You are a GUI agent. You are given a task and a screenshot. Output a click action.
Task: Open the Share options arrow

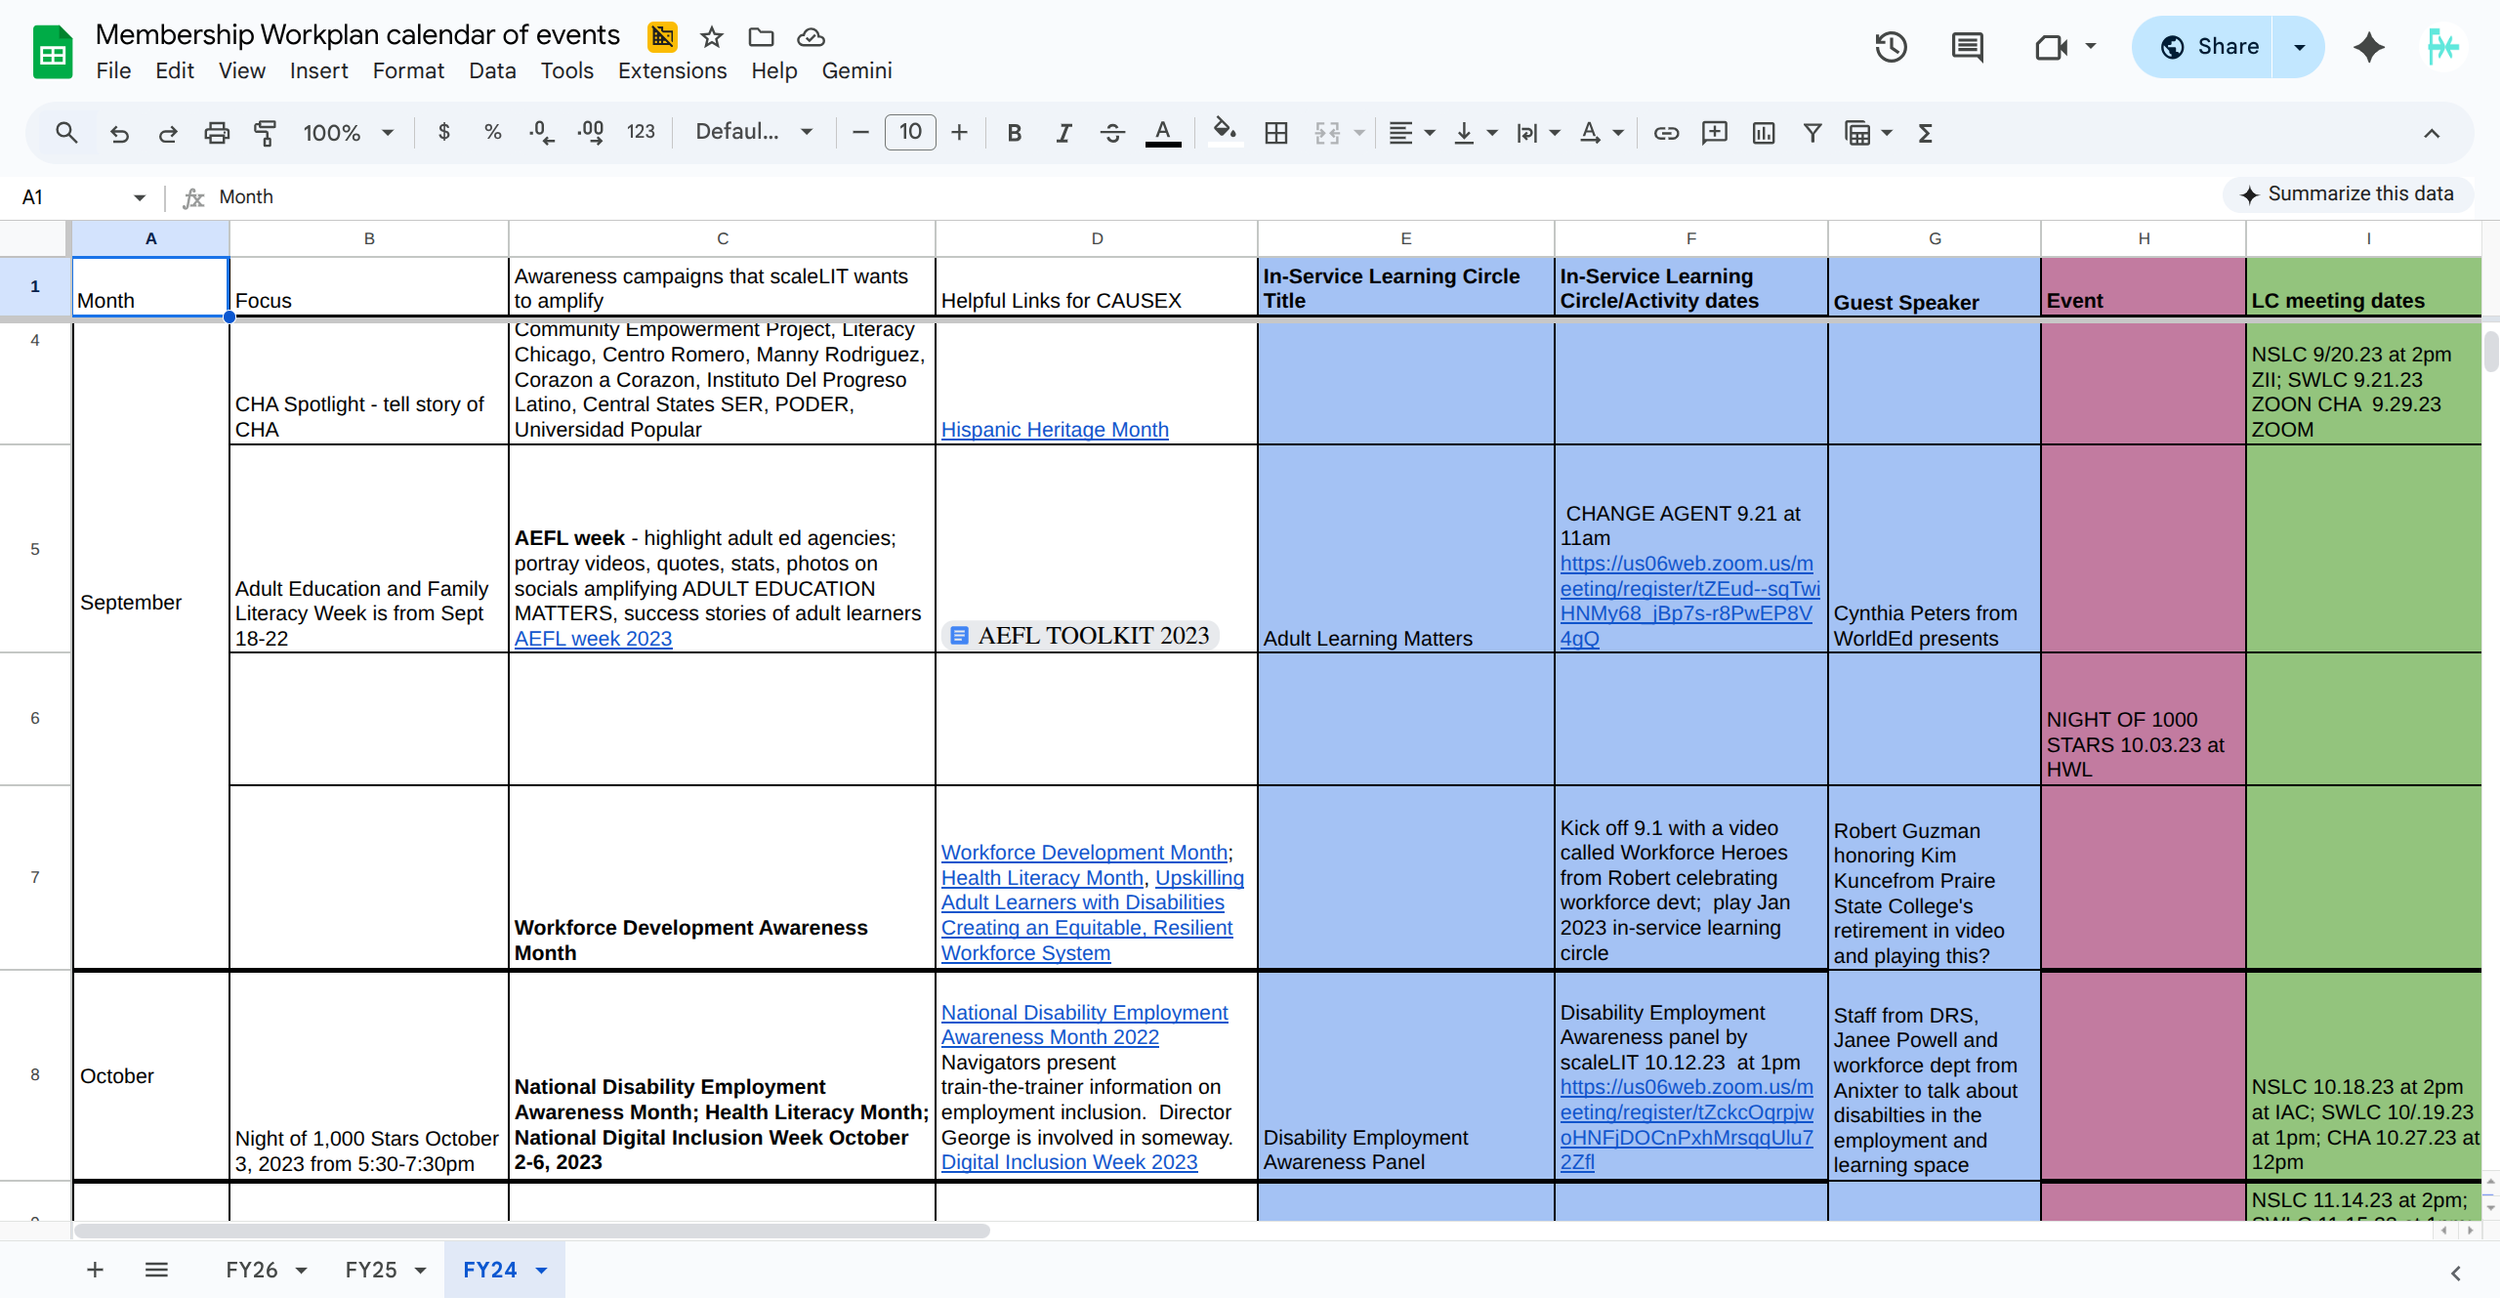[2299, 47]
